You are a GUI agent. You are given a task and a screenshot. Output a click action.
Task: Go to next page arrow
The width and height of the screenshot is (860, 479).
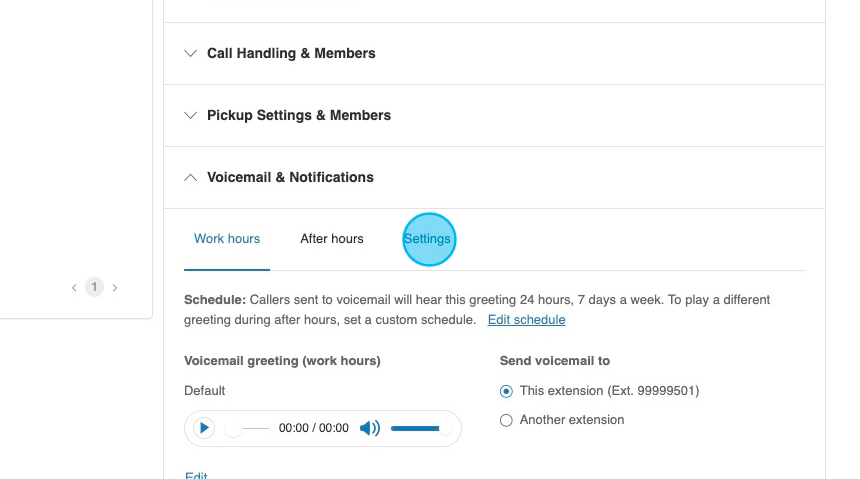[115, 288]
